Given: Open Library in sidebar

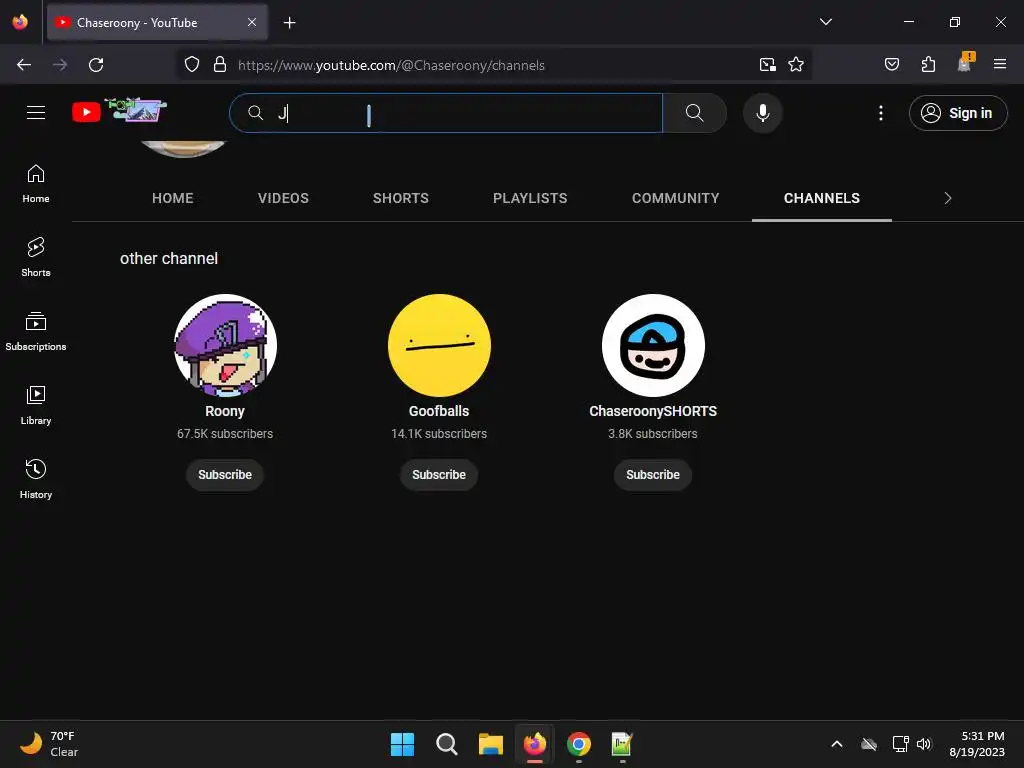Looking at the screenshot, I should pyautogui.click(x=36, y=406).
